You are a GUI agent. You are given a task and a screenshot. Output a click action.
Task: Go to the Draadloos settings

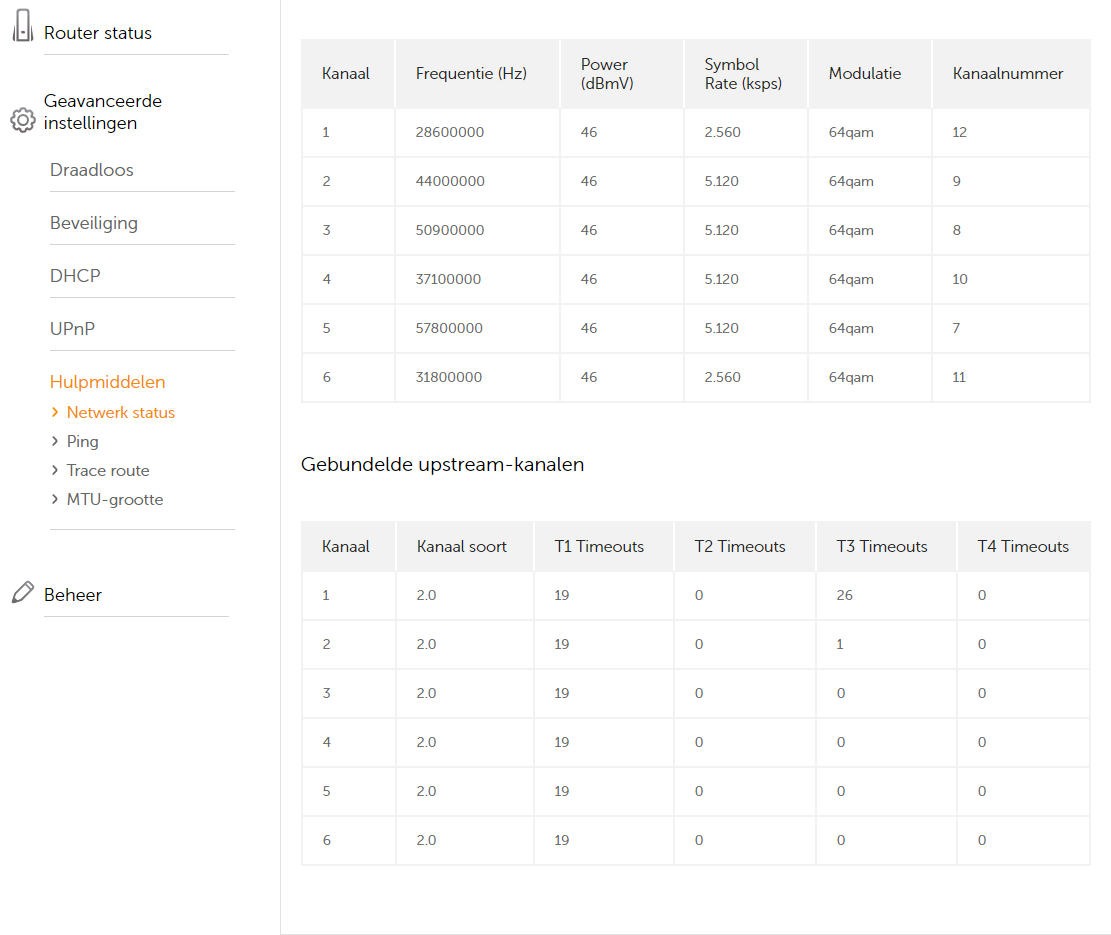point(92,170)
